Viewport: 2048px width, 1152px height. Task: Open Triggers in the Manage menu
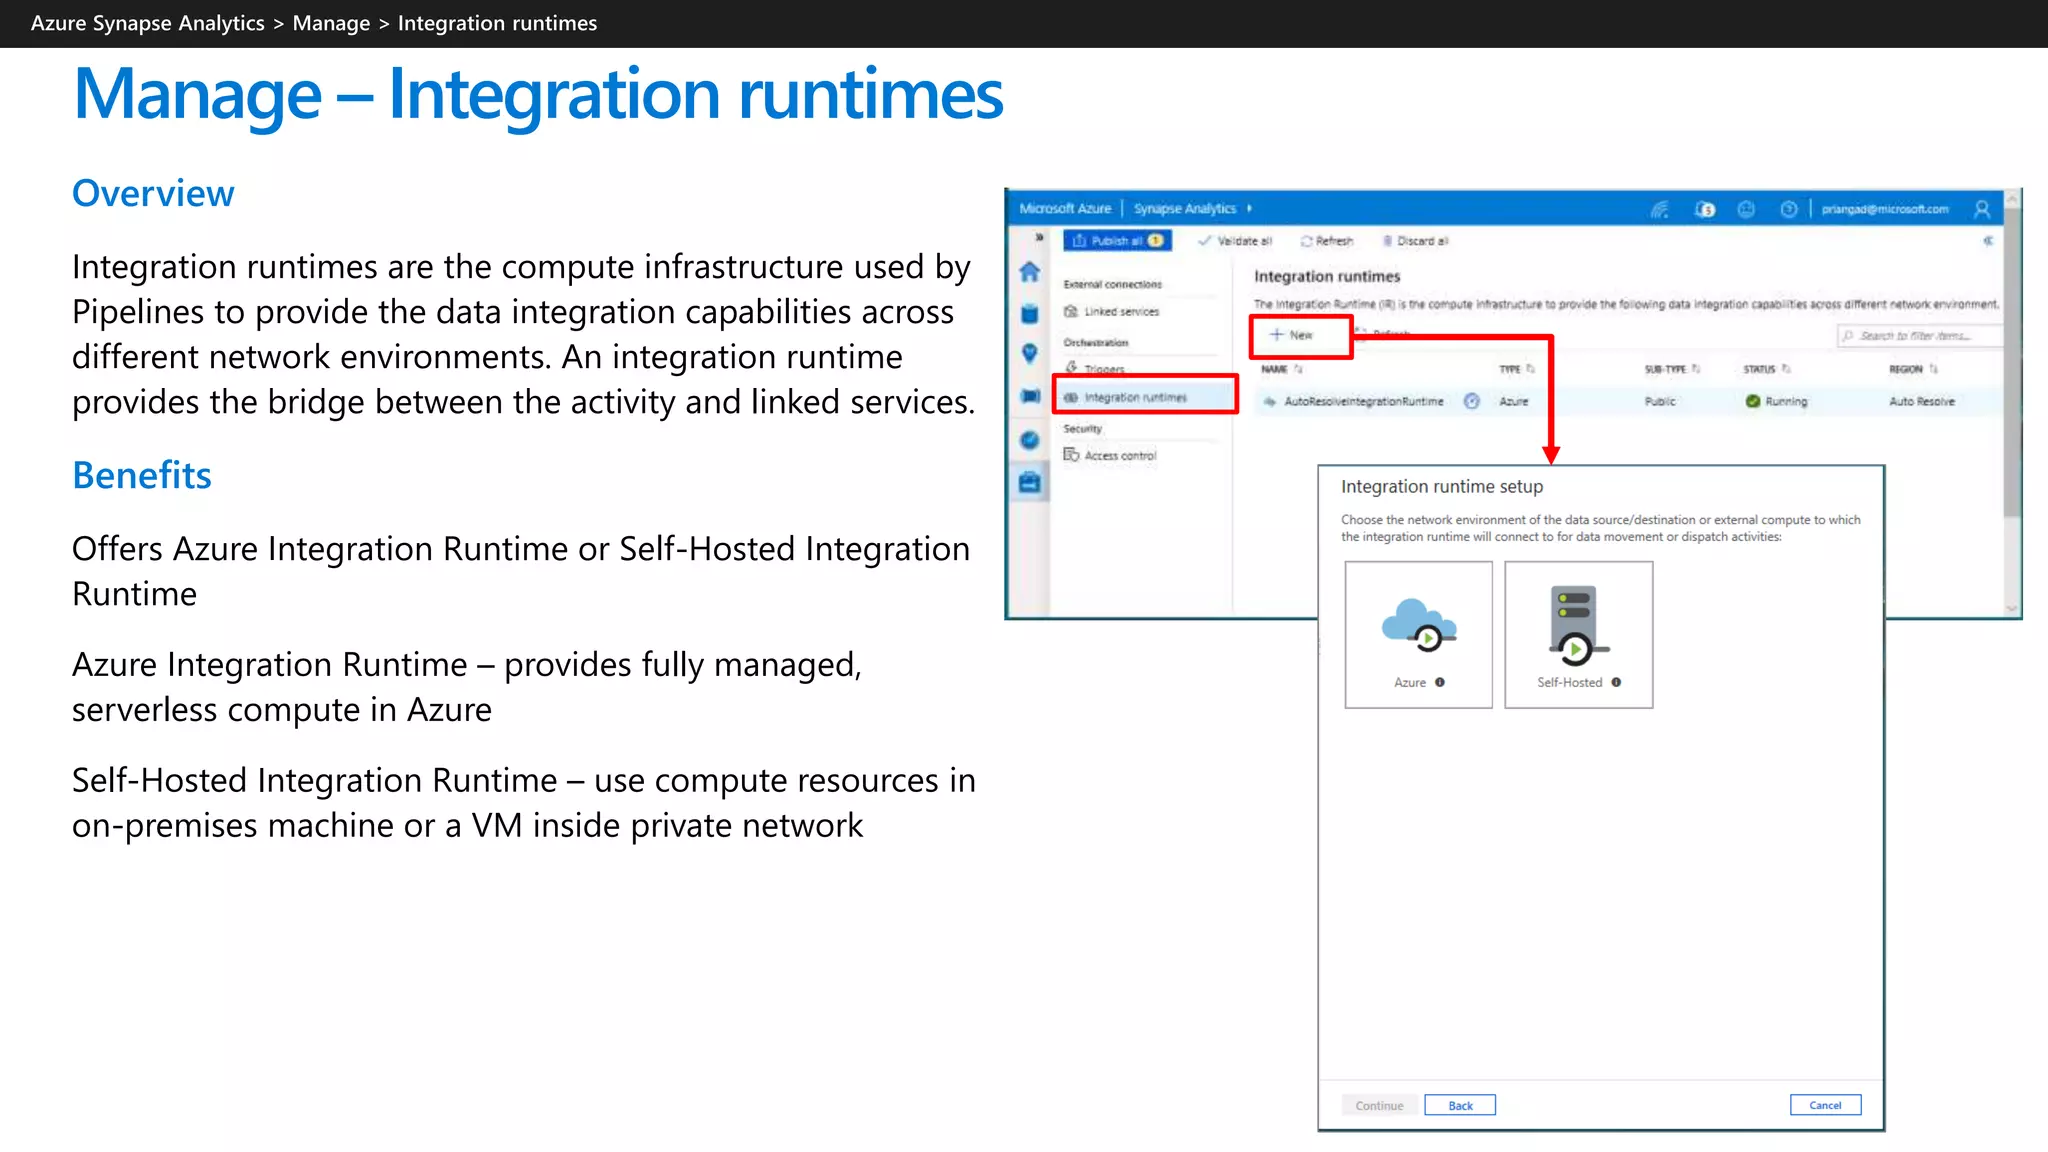point(1095,368)
